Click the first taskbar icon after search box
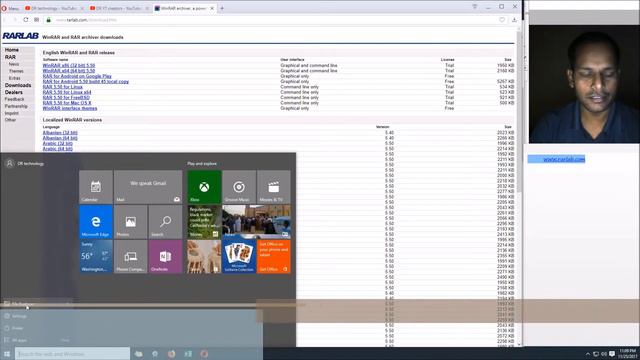This screenshot has width=640, height=360. 139,353
